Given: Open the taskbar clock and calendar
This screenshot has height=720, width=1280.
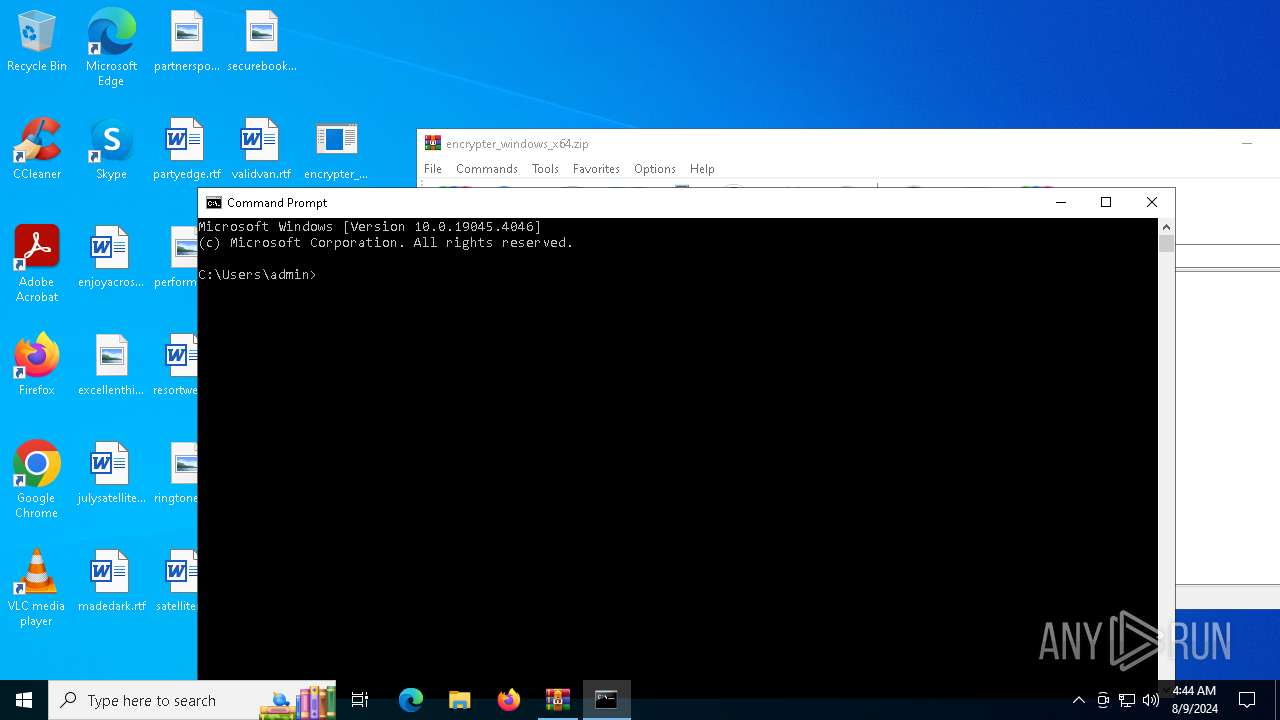Looking at the screenshot, I should (x=1194, y=700).
